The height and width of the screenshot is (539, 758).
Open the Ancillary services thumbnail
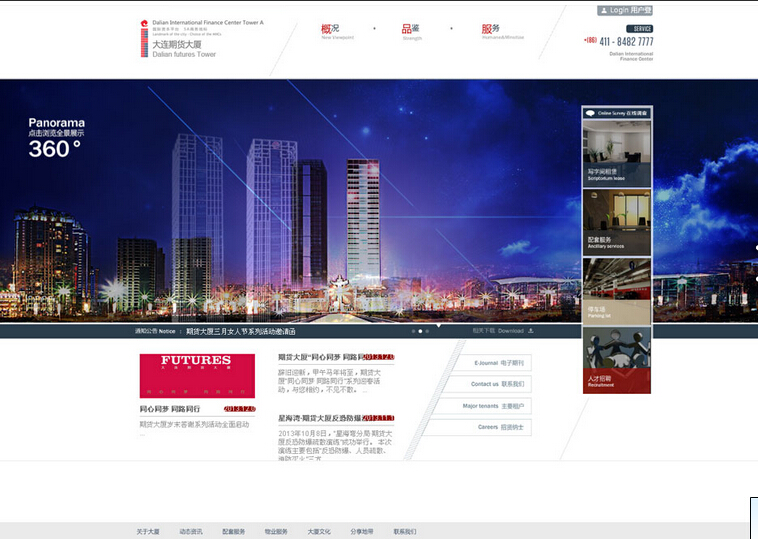click(x=617, y=222)
